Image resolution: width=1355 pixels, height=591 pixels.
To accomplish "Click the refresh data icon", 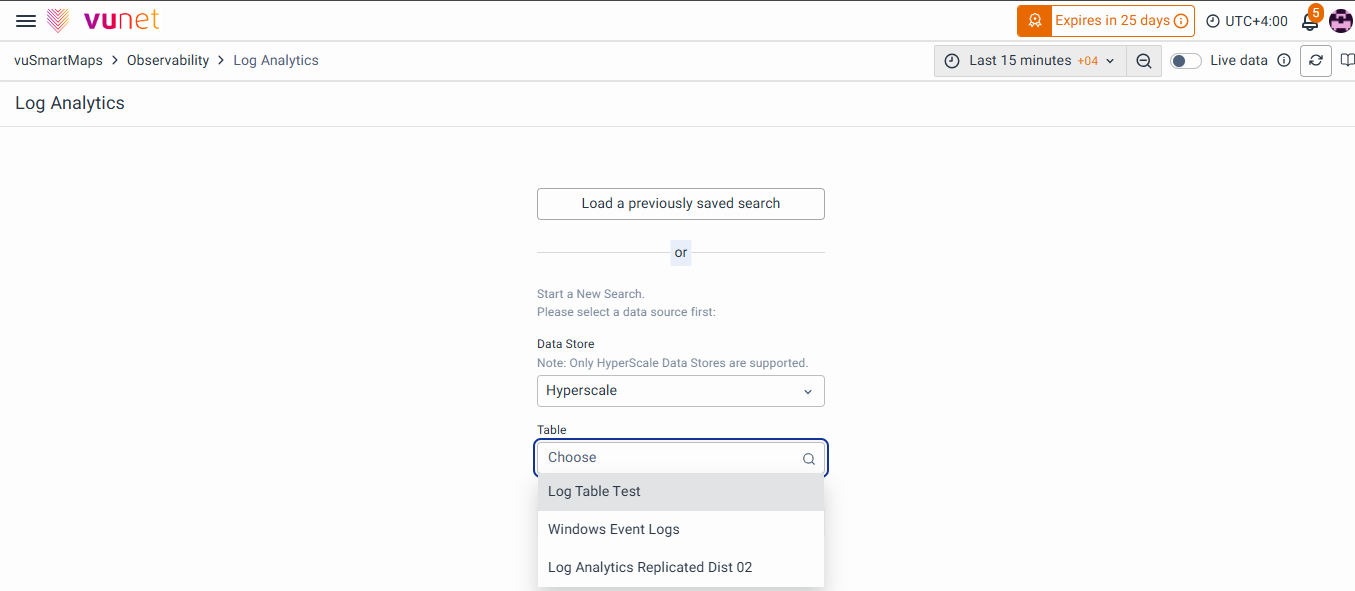I will point(1316,61).
